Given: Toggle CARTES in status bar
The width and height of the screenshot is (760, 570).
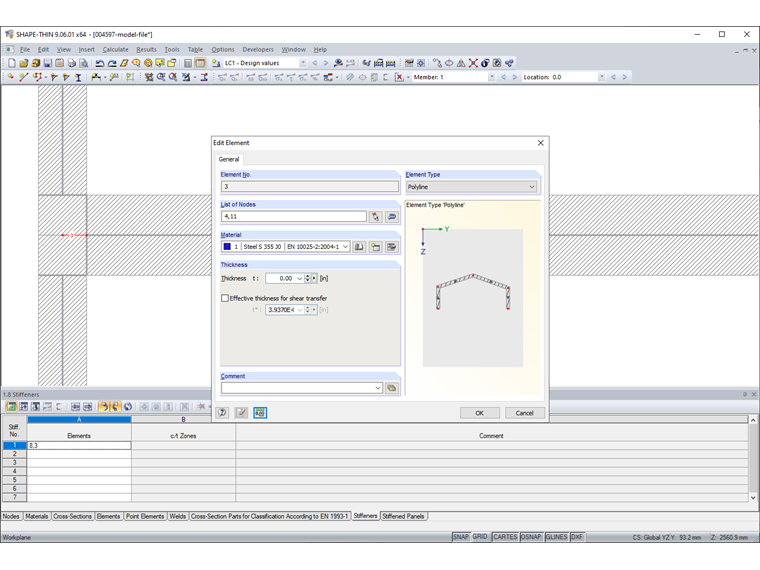Looking at the screenshot, I should click(x=505, y=537).
